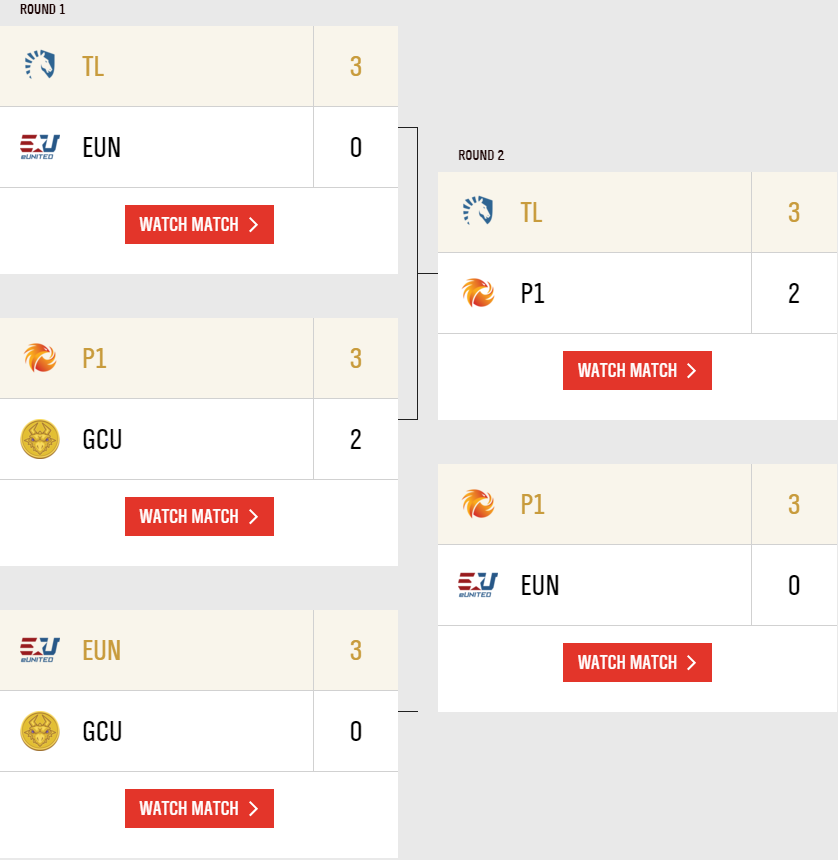Click eUnited logo in TL vs EUN match
Screen dimensions: 838x860
point(40,147)
